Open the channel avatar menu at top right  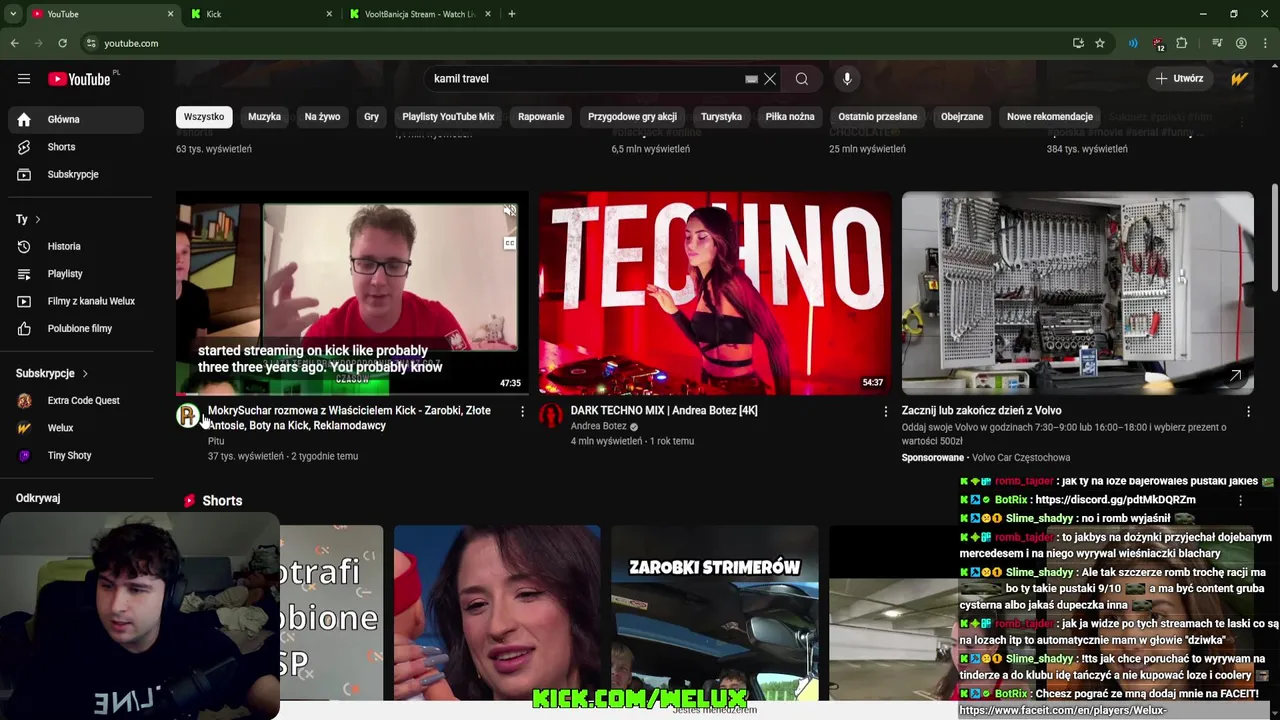click(1240, 79)
